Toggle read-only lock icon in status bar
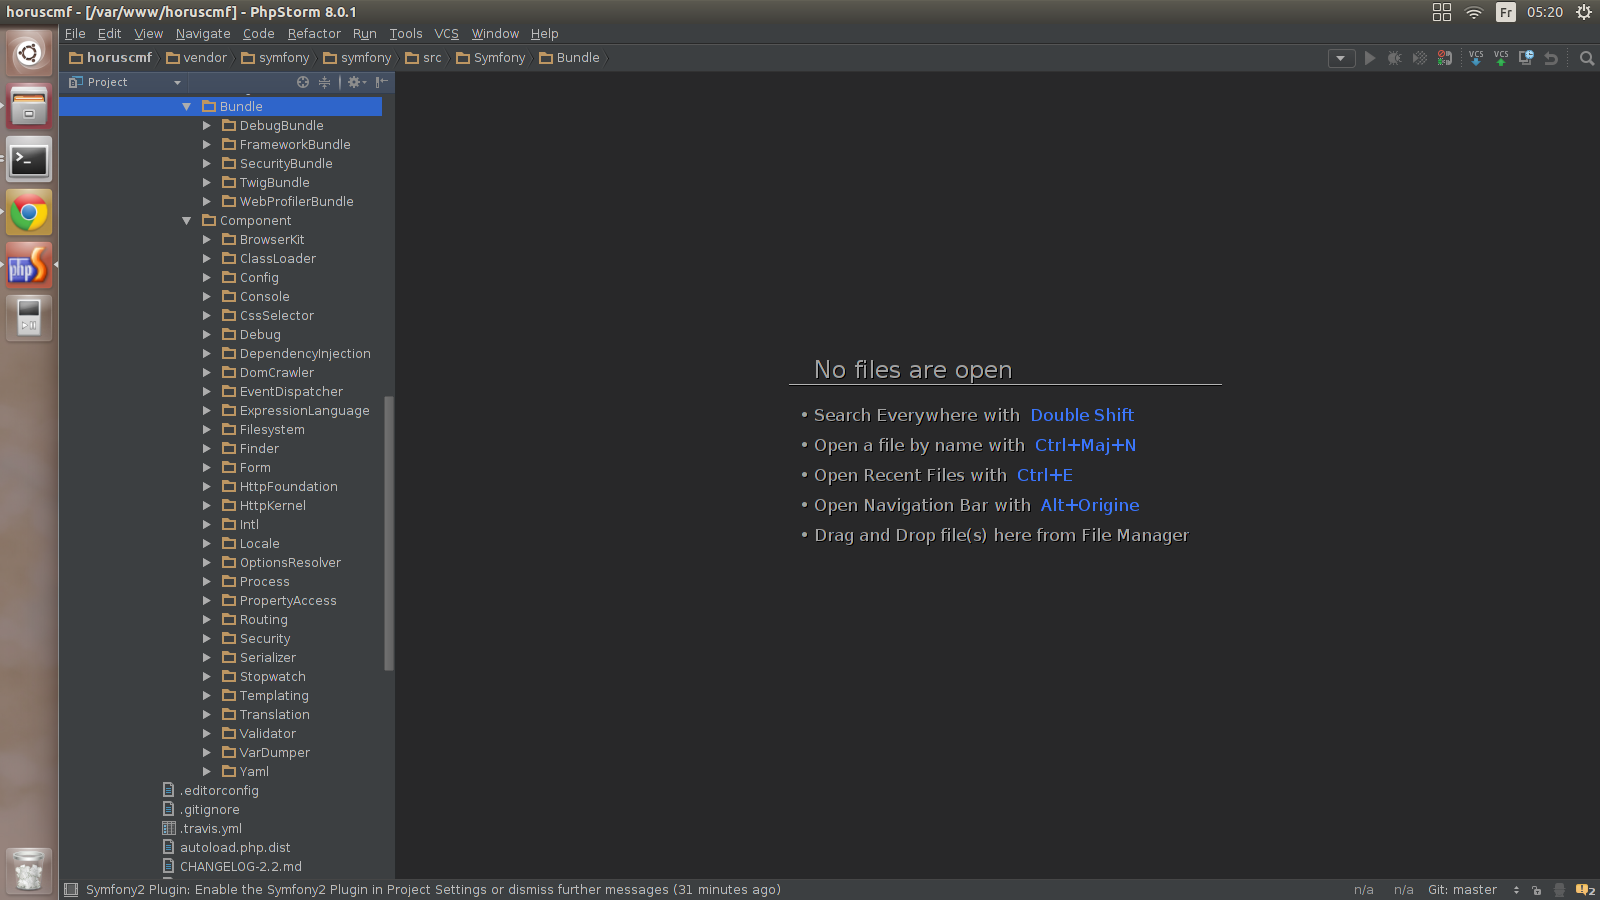The height and width of the screenshot is (900, 1600). pyautogui.click(x=1537, y=890)
